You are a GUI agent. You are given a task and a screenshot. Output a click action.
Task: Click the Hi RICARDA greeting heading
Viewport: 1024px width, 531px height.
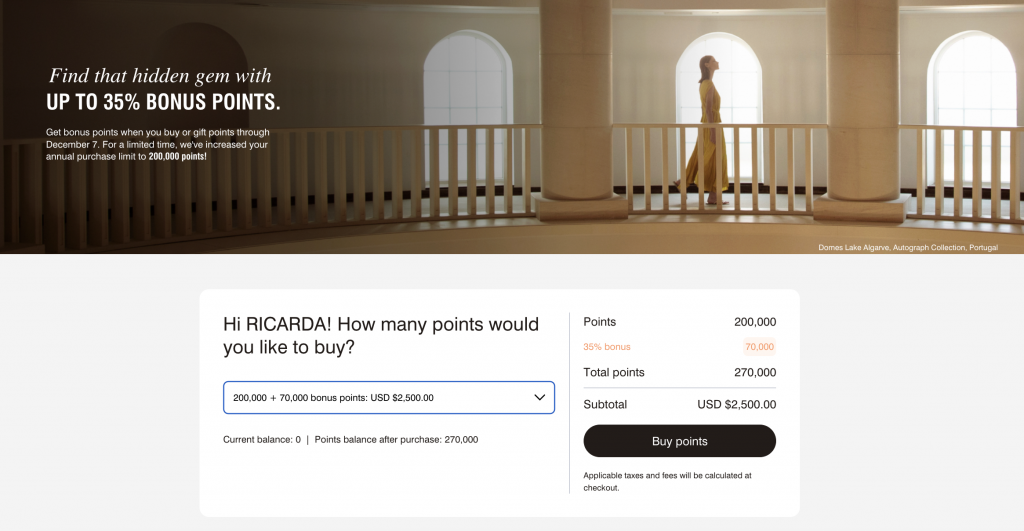(381, 335)
